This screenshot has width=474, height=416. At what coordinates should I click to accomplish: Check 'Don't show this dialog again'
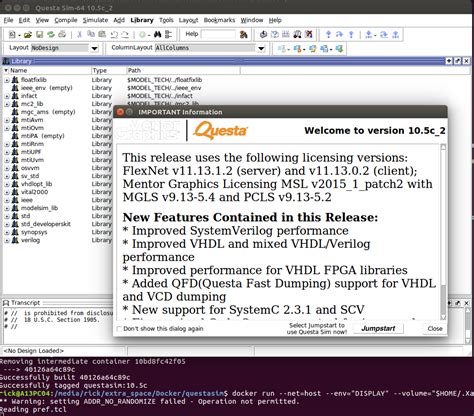pos(119,329)
